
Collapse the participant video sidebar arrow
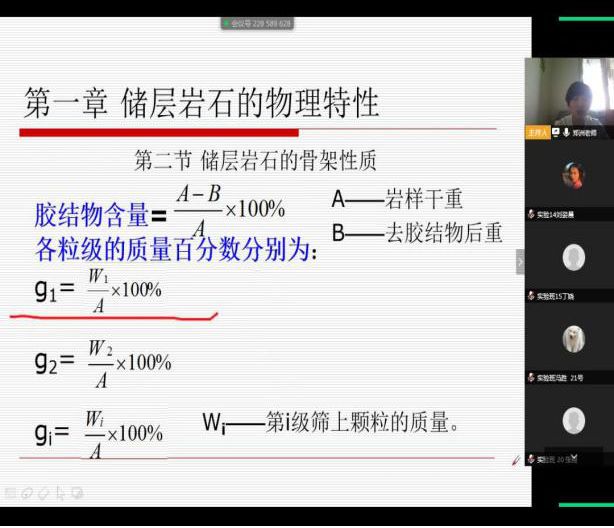[x=519, y=261]
